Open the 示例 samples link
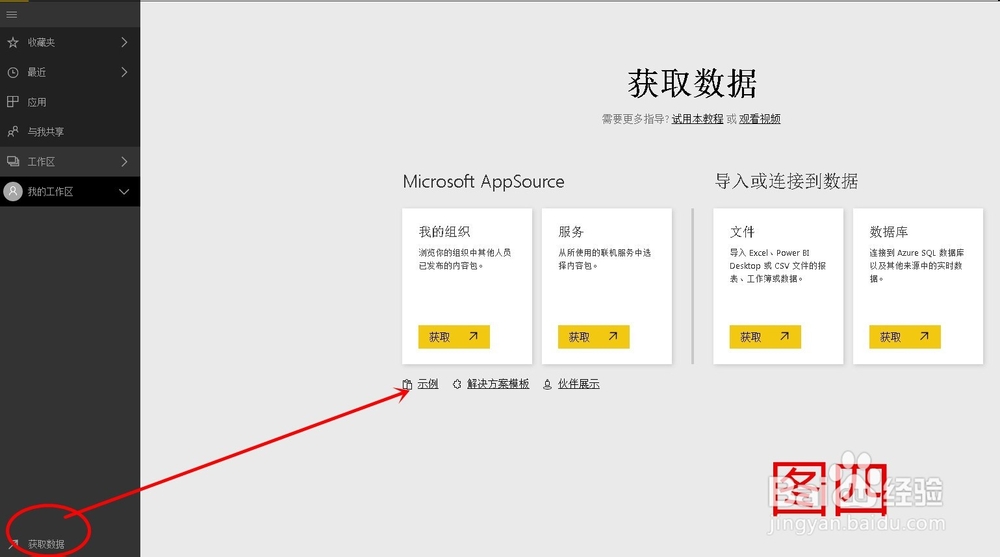 (x=428, y=384)
